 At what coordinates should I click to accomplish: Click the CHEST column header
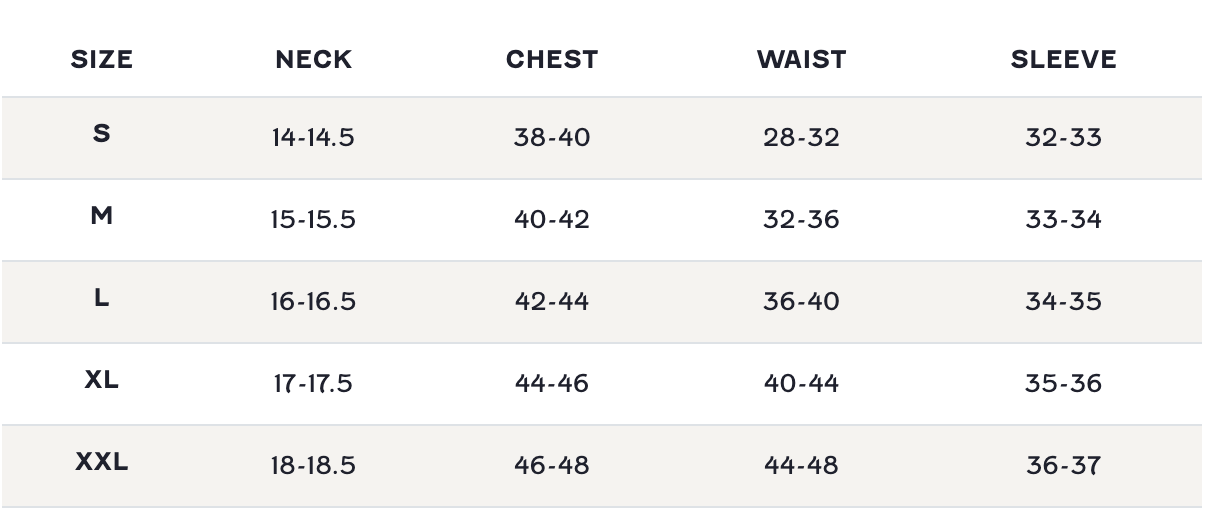pos(552,60)
